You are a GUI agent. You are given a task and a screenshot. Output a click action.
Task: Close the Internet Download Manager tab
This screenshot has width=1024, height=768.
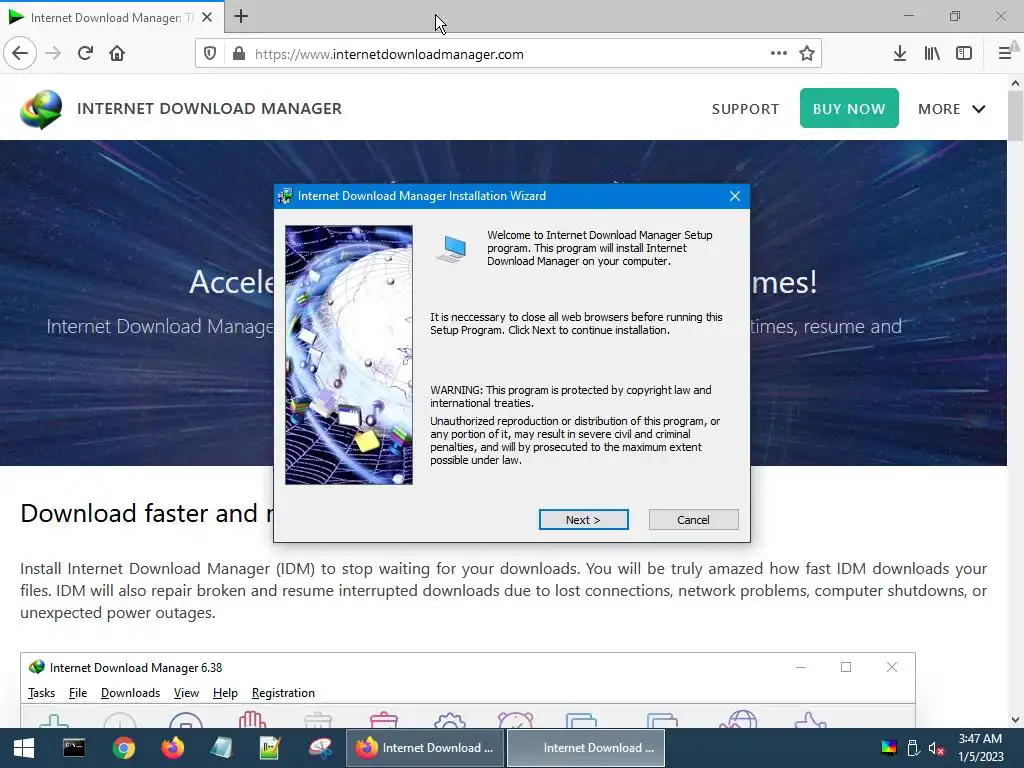click(207, 18)
